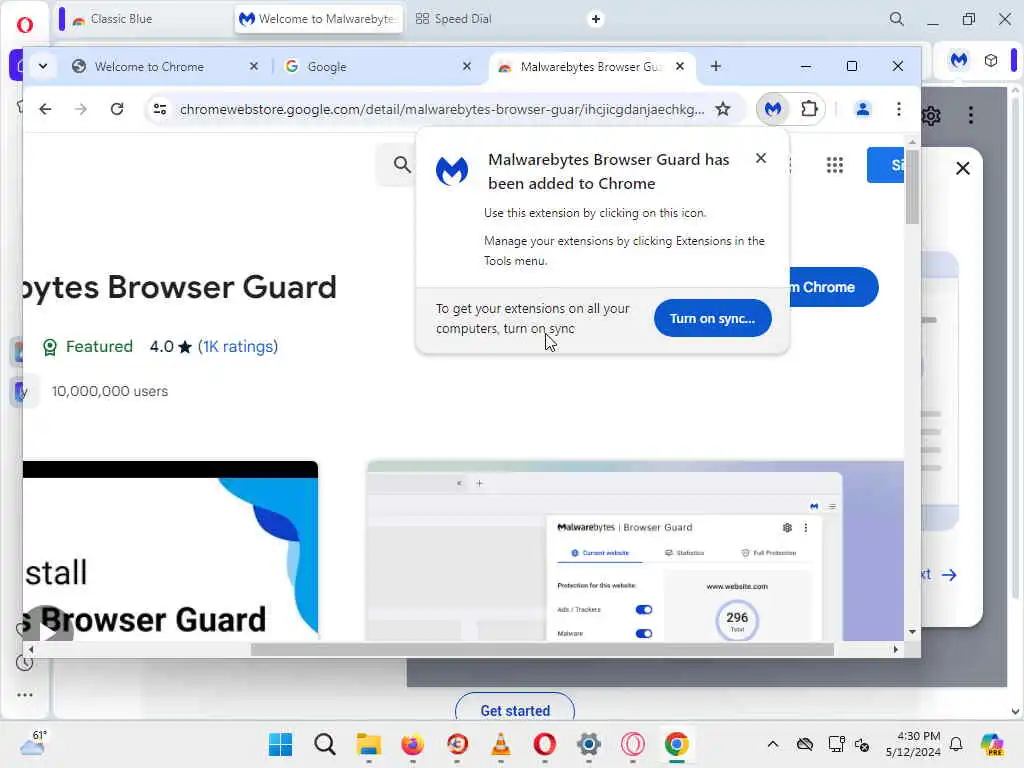
Task: Open a new Chrome tab
Action: click(716, 66)
